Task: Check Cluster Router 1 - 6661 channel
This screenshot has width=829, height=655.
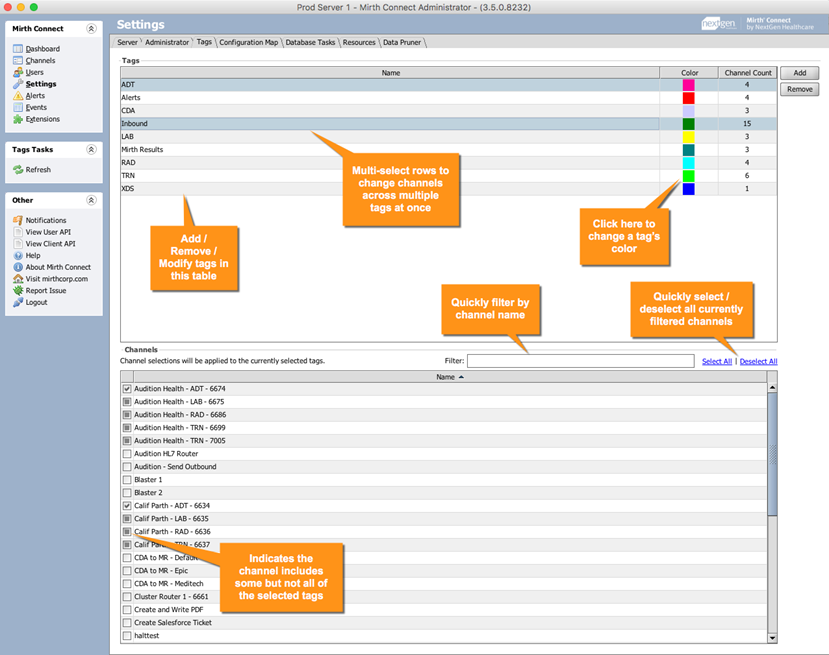Action: pyautogui.click(x=127, y=596)
